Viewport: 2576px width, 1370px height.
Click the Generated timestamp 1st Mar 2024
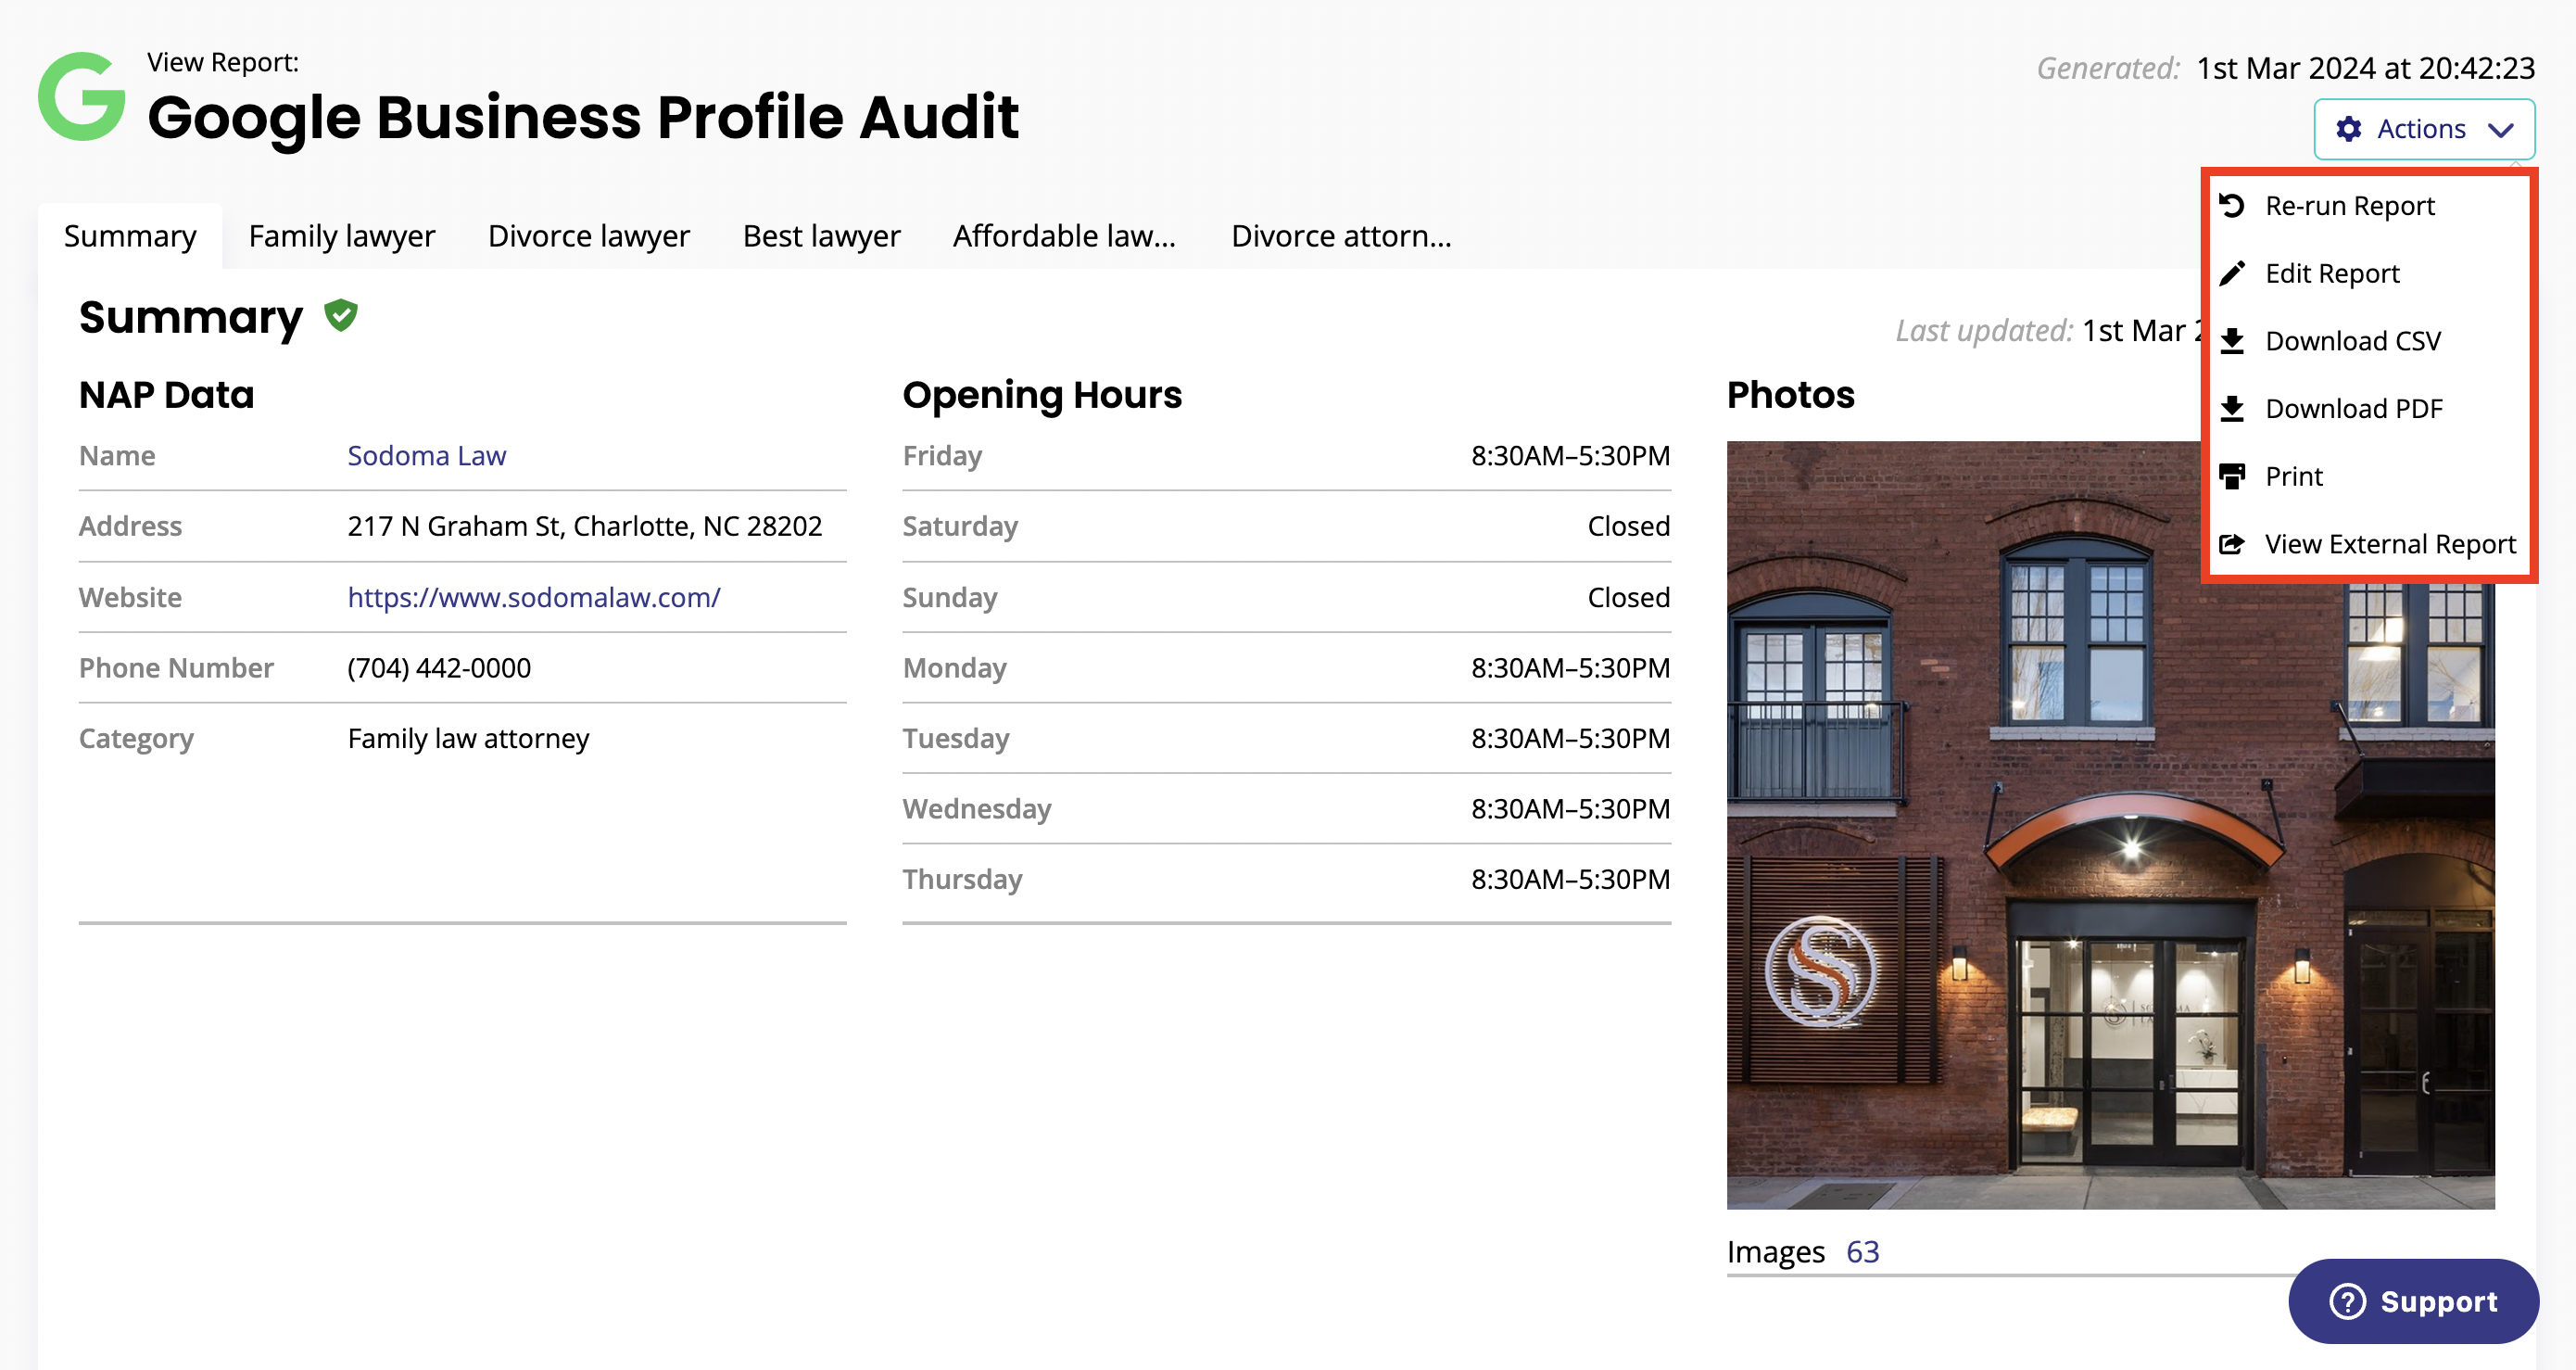point(2365,68)
